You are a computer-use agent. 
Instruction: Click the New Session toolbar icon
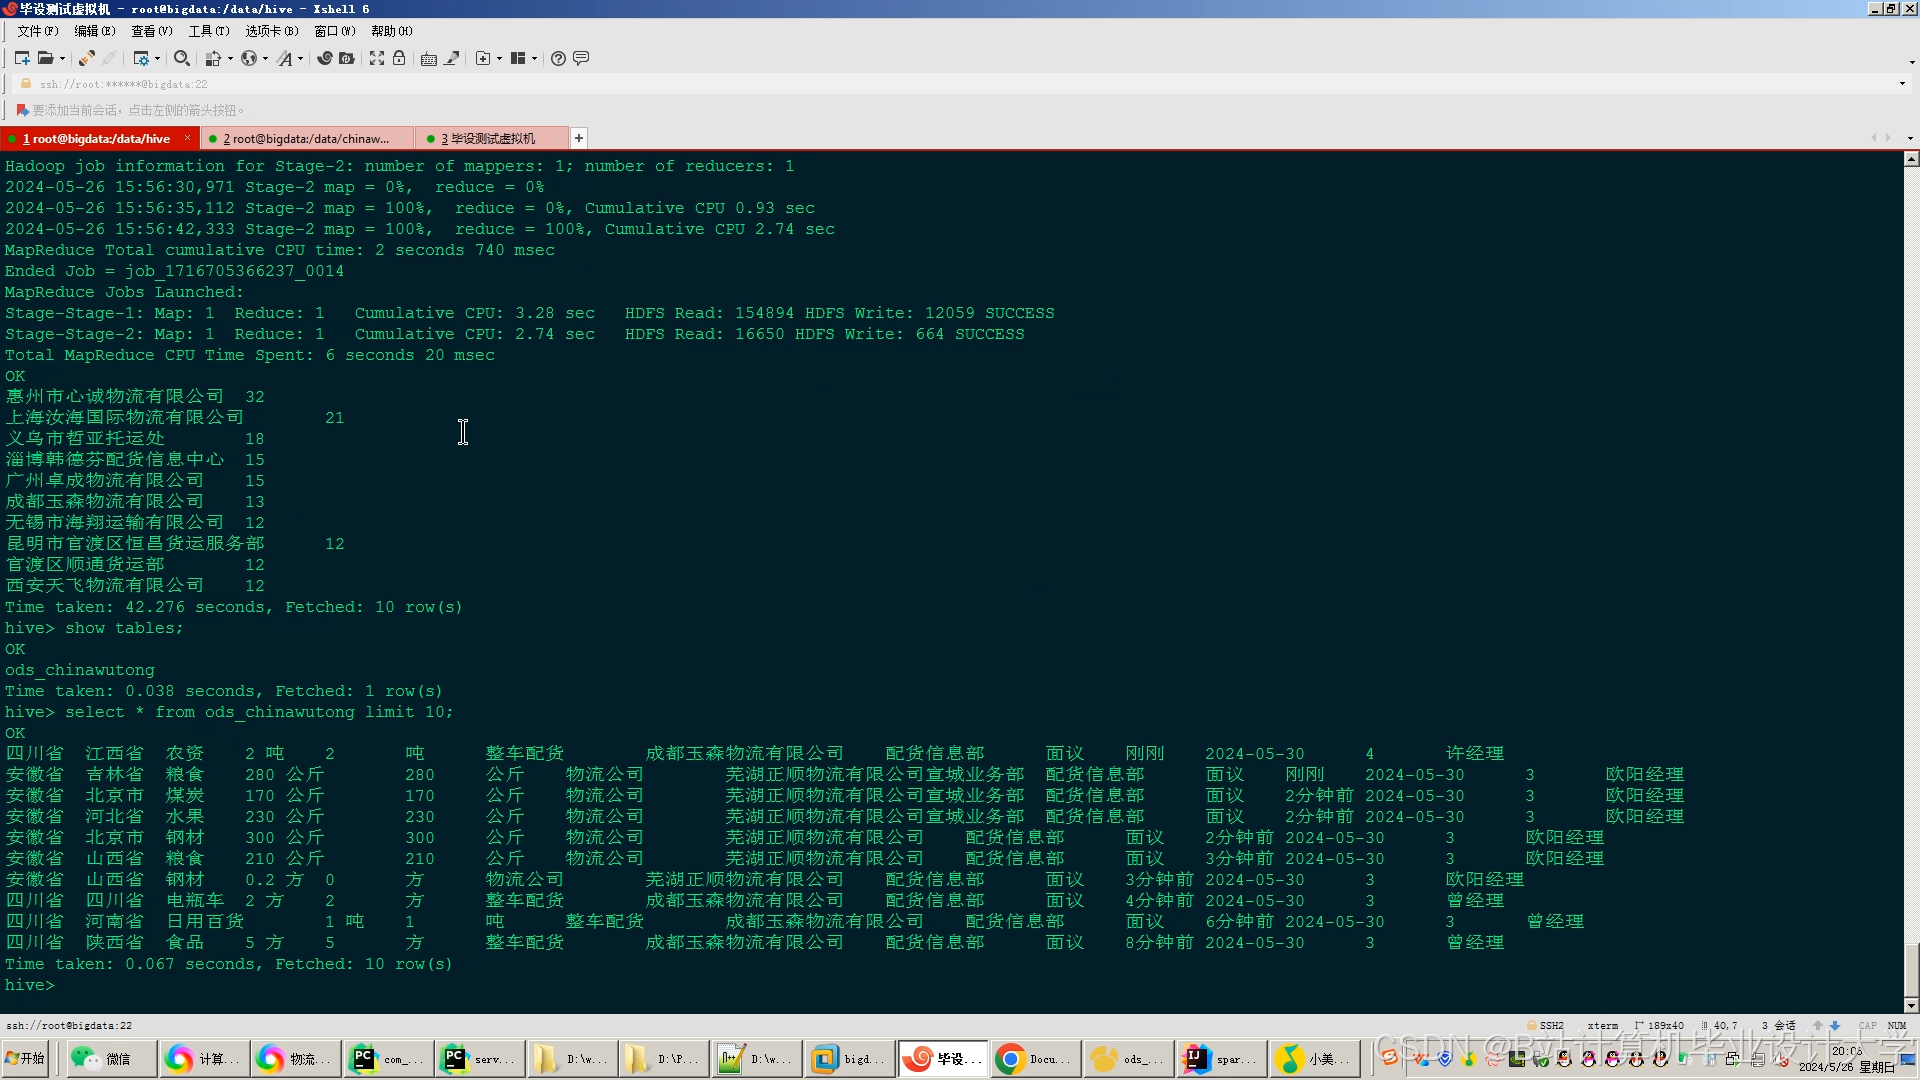pyautogui.click(x=22, y=58)
